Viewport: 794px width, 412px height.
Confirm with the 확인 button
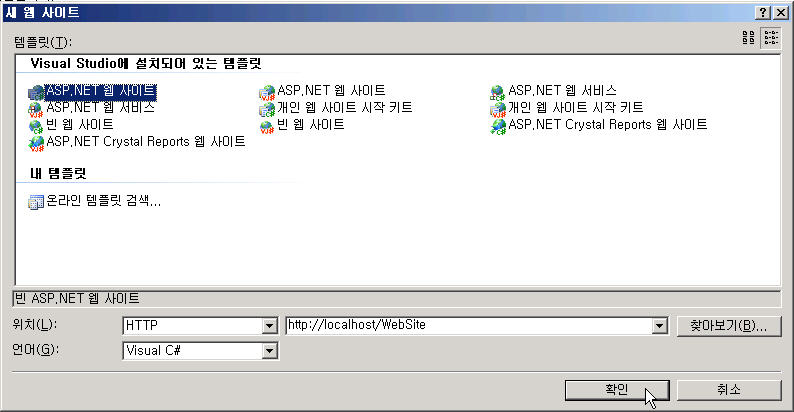[617, 390]
